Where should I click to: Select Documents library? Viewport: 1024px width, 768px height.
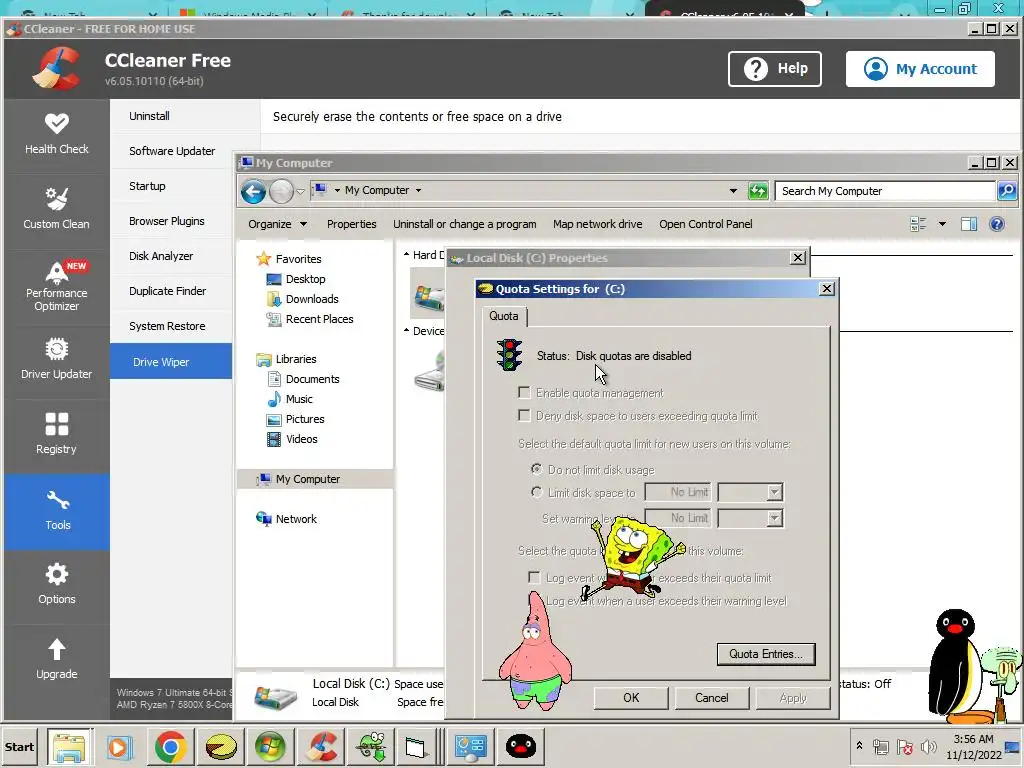pyautogui.click(x=312, y=379)
